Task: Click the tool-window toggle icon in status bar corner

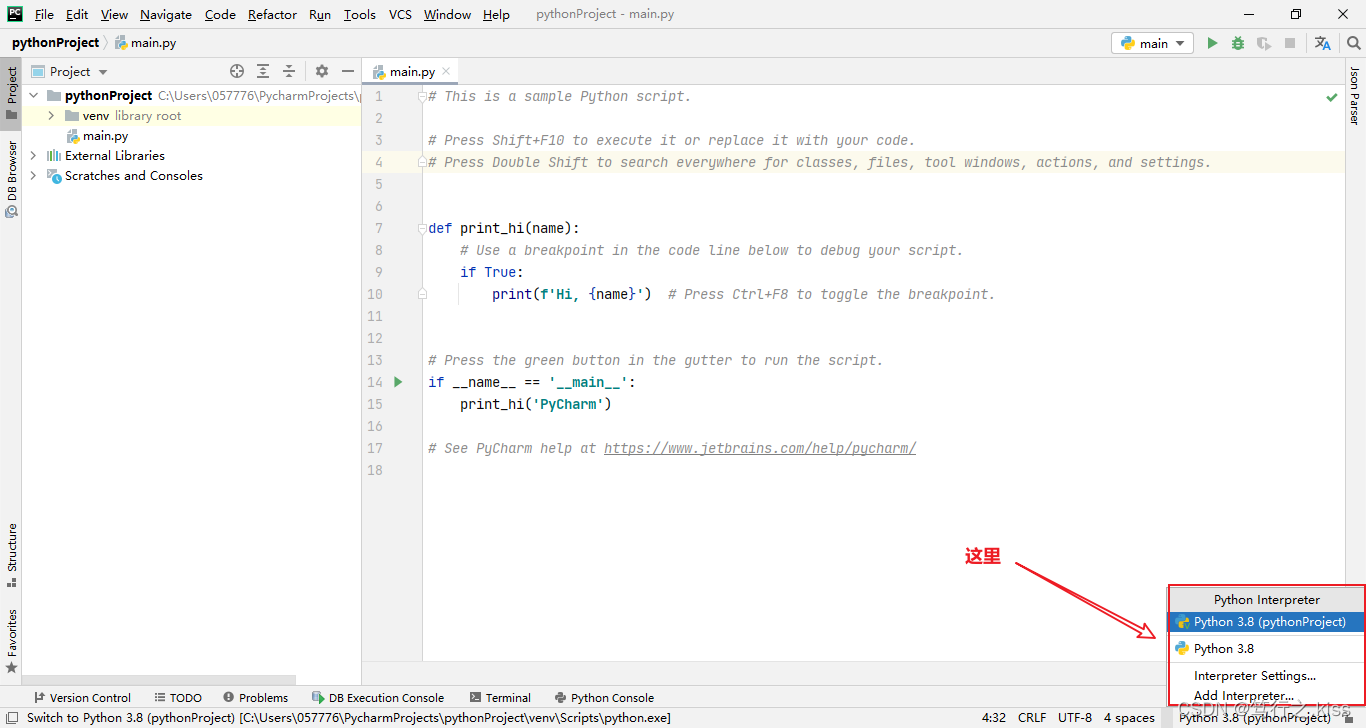Action: click(x=12, y=717)
